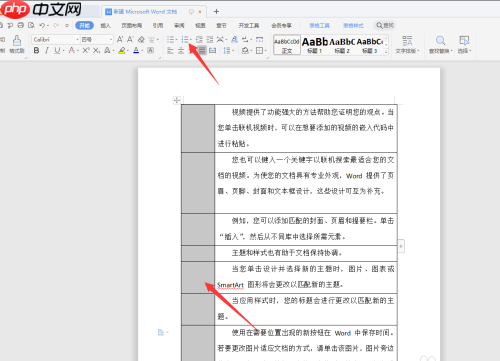This screenshot has height=361, width=500.
Task: Customize quick access toolbar dropdown
Action: click(x=67, y=25)
